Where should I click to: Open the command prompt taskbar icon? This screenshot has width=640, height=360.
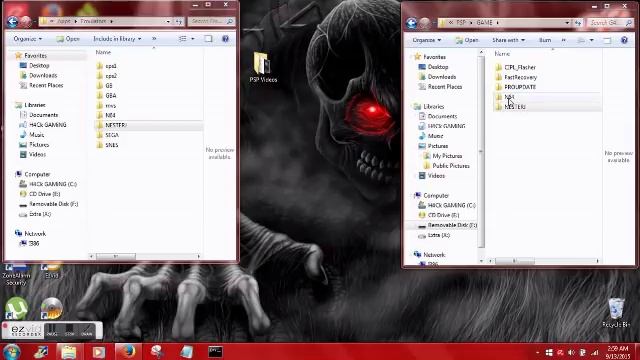215,351
